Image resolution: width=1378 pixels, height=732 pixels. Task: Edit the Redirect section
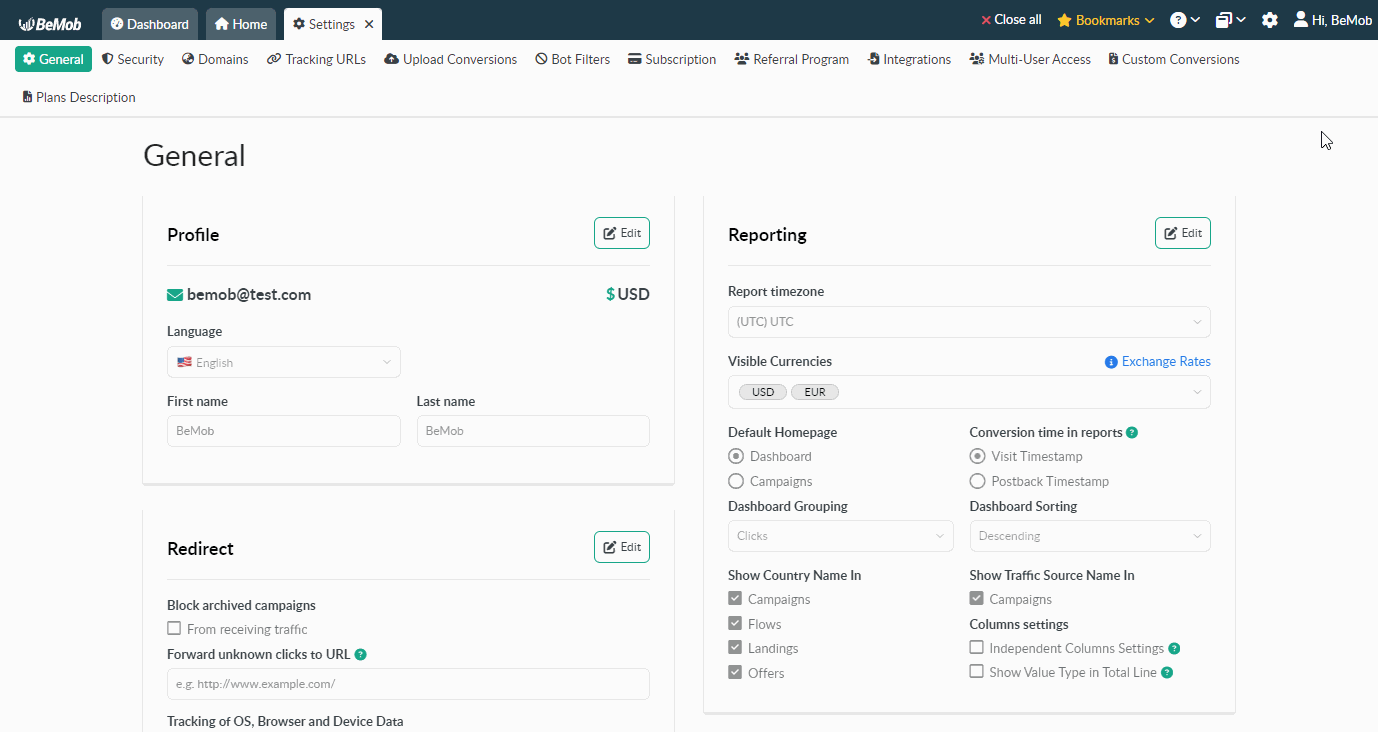click(x=622, y=547)
